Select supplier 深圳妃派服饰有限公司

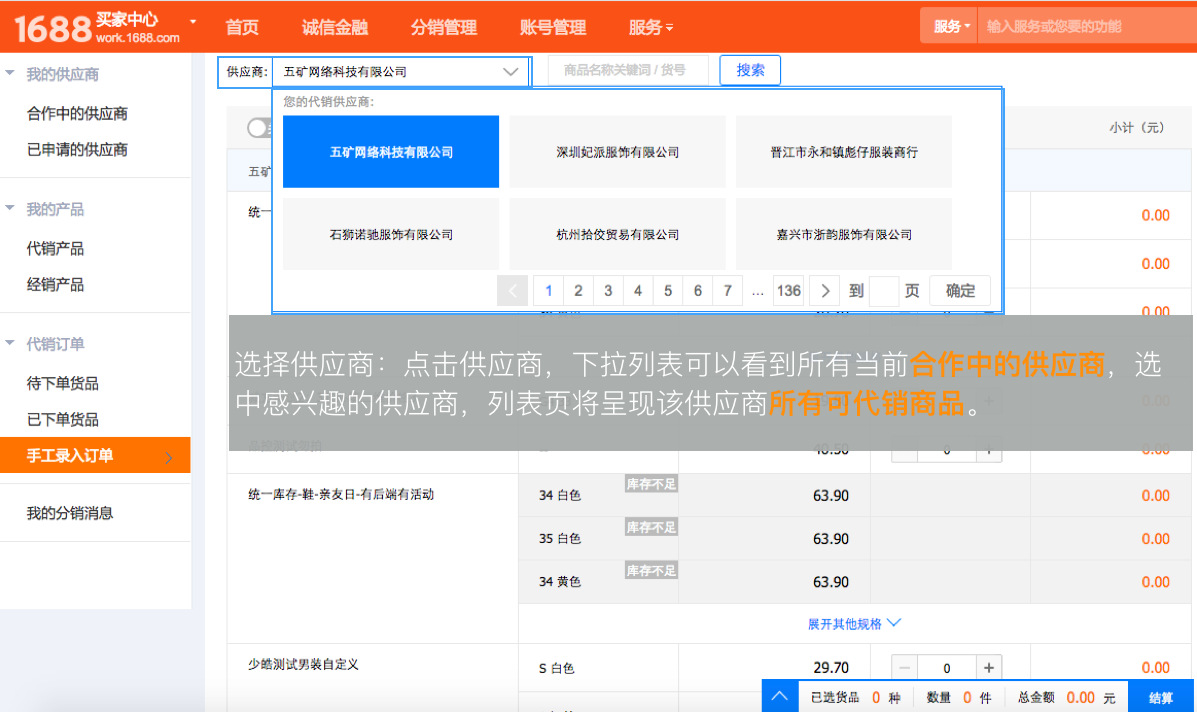click(x=618, y=152)
